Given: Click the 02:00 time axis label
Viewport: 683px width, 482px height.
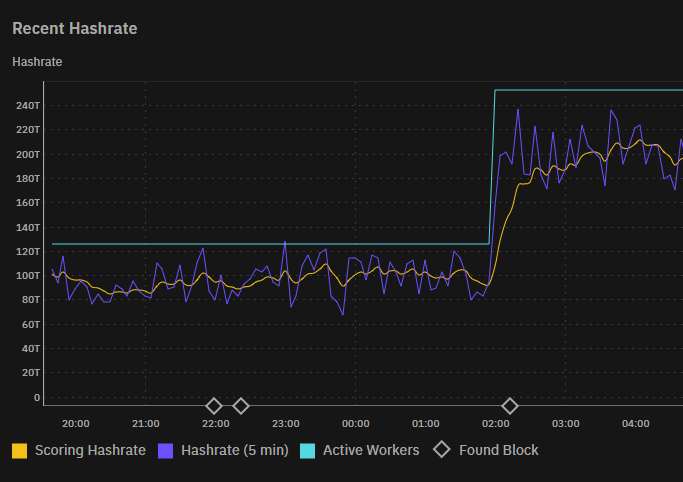Looking at the screenshot, I should pyautogui.click(x=495, y=423).
